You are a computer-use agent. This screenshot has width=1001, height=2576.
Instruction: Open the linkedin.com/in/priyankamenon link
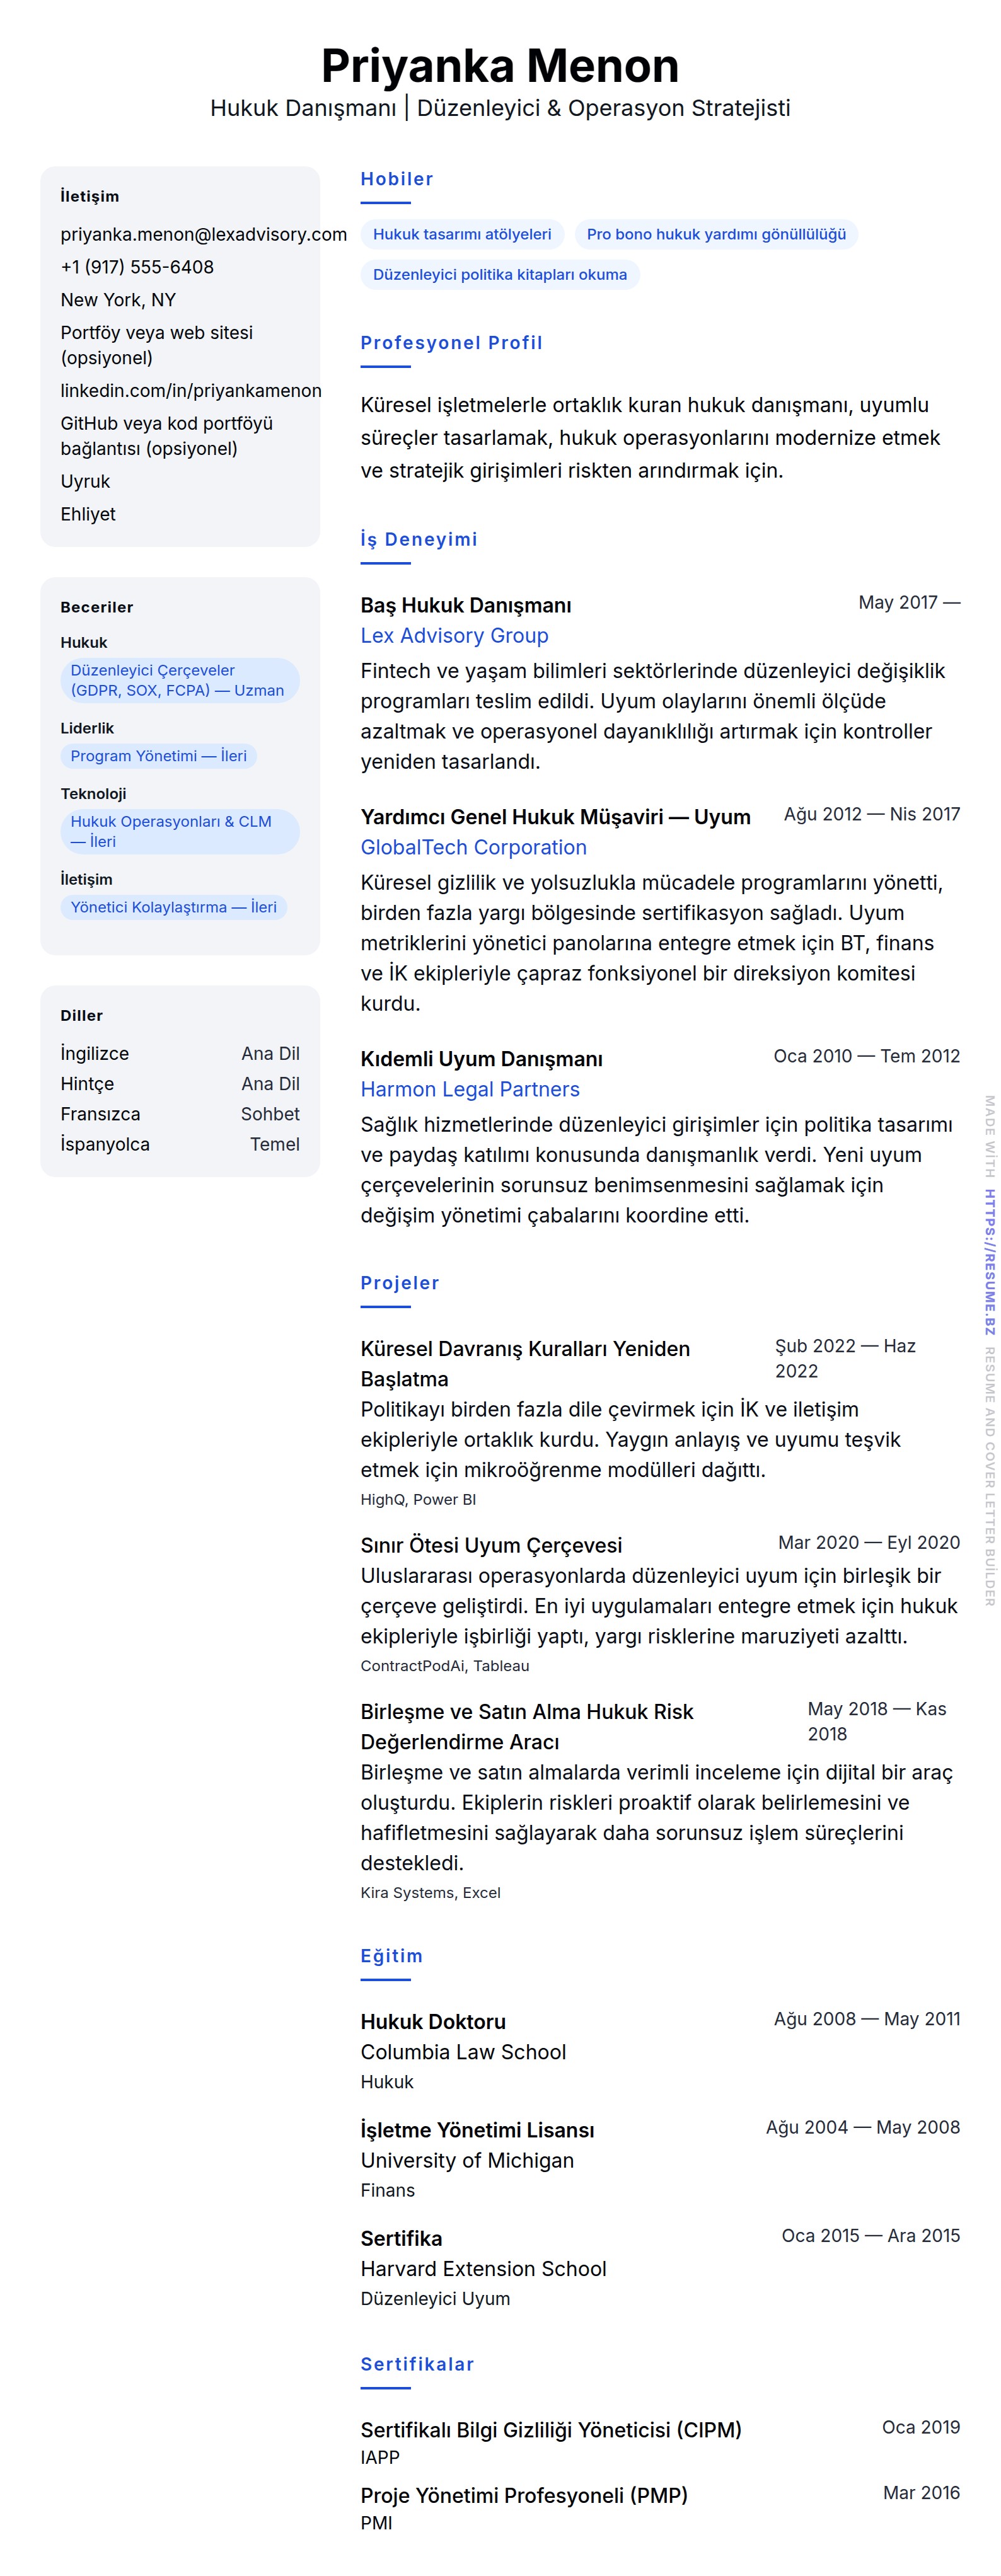pyautogui.click(x=190, y=390)
